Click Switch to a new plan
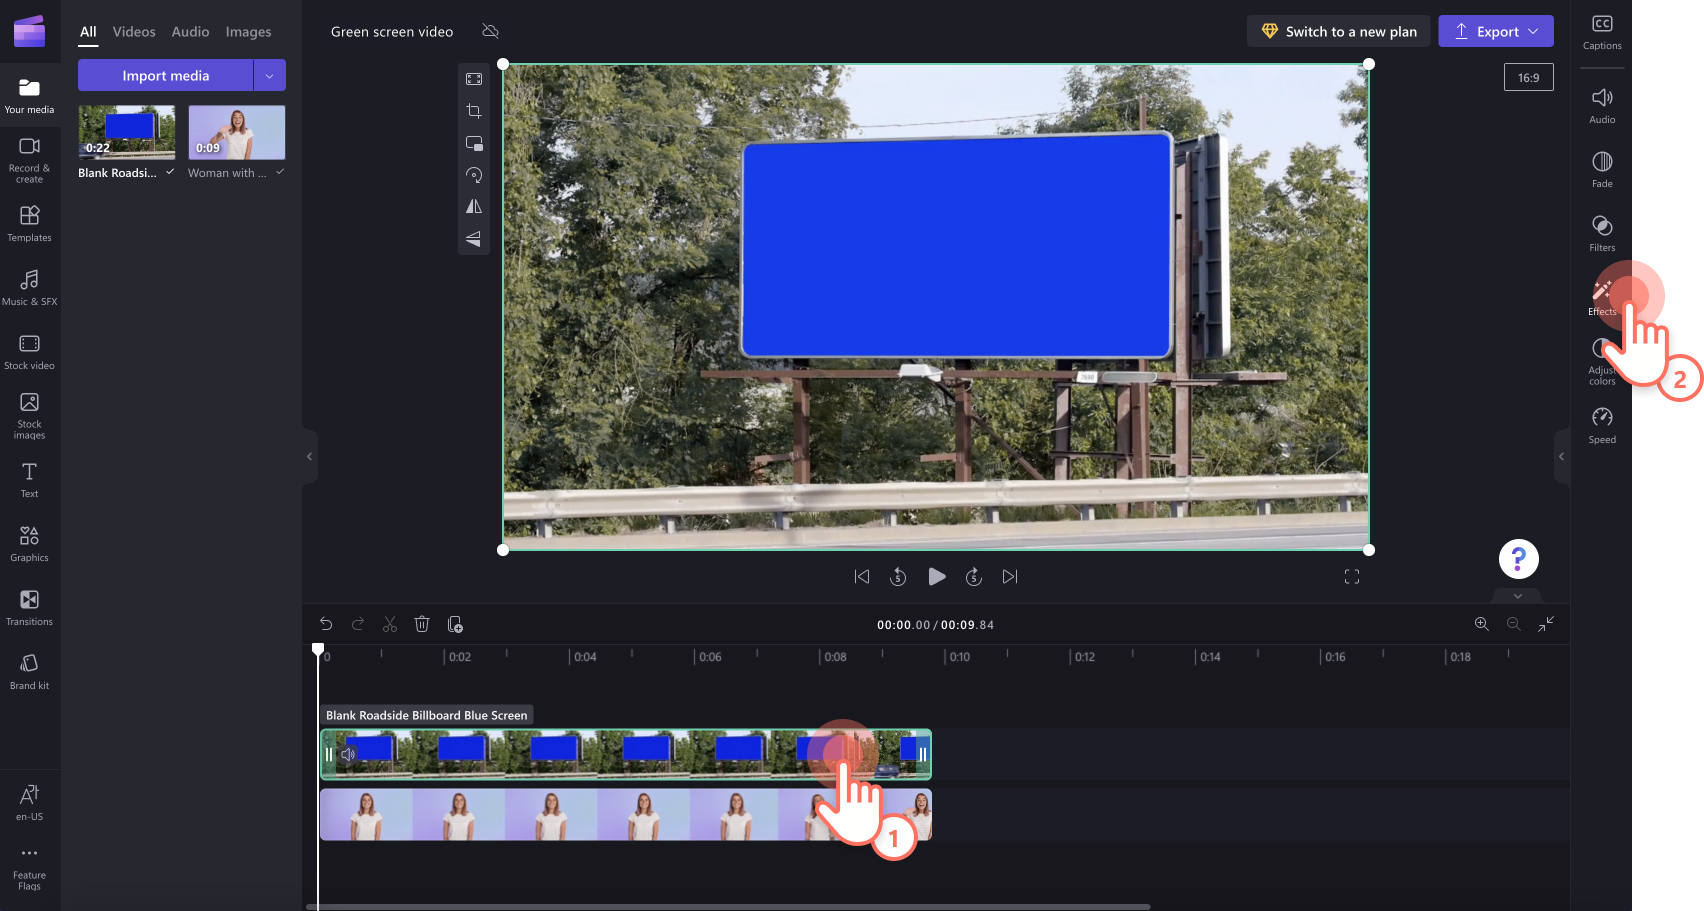The image size is (1704, 911). pyautogui.click(x=1338, y=31)
